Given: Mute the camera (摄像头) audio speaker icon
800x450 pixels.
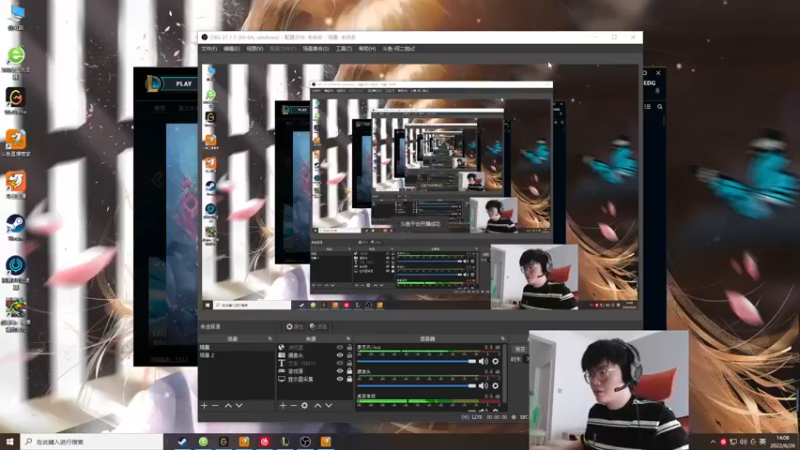Looking at the screenshot, I should point(483,386).
